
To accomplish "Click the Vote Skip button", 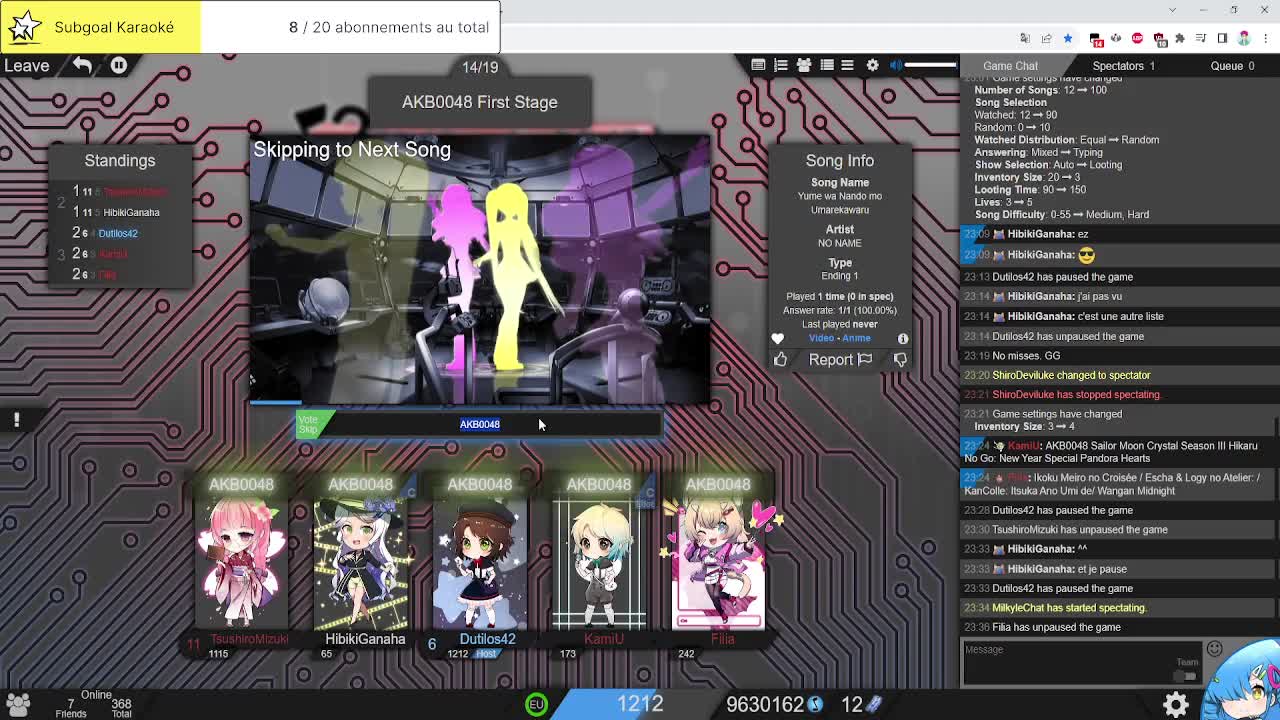I will pos(312,424).
